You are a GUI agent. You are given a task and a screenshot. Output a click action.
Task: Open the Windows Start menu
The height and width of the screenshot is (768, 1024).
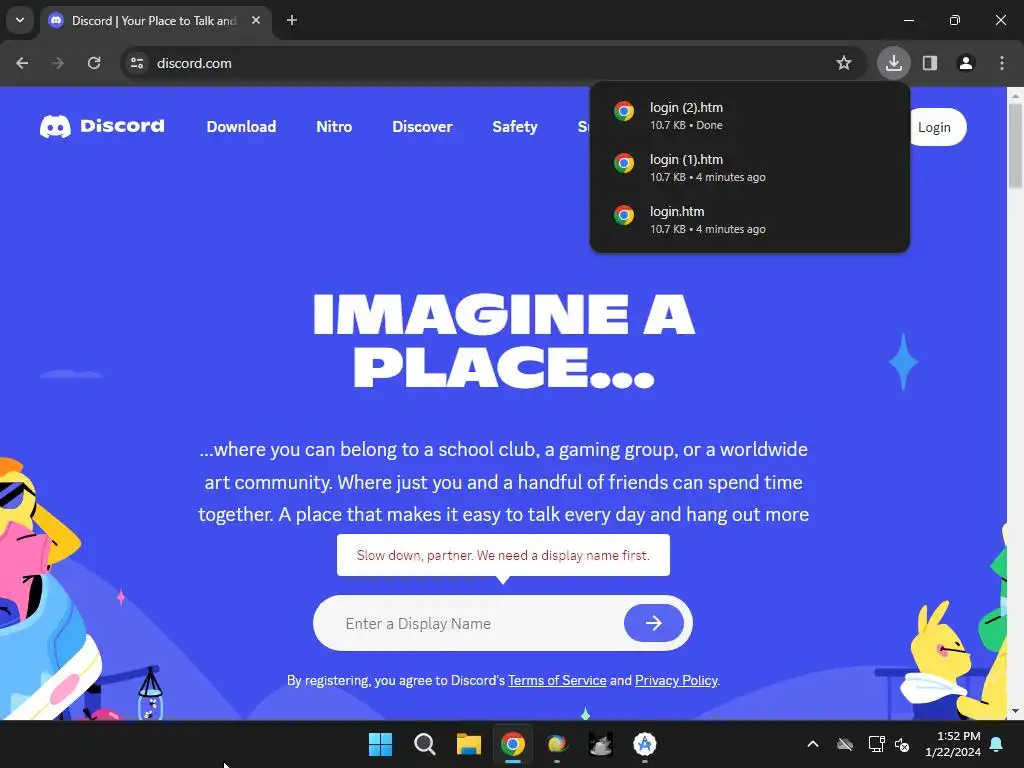coord(380,744)
